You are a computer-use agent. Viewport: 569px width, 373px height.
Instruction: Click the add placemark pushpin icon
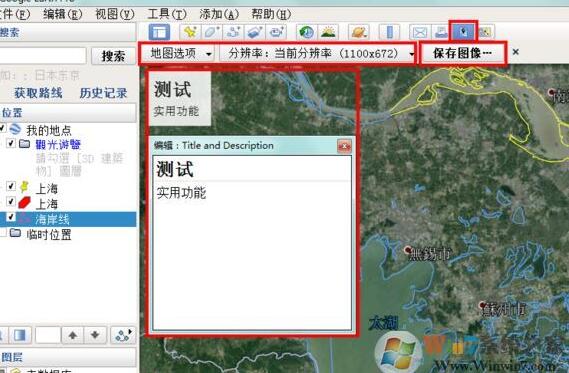click(190, 32)
